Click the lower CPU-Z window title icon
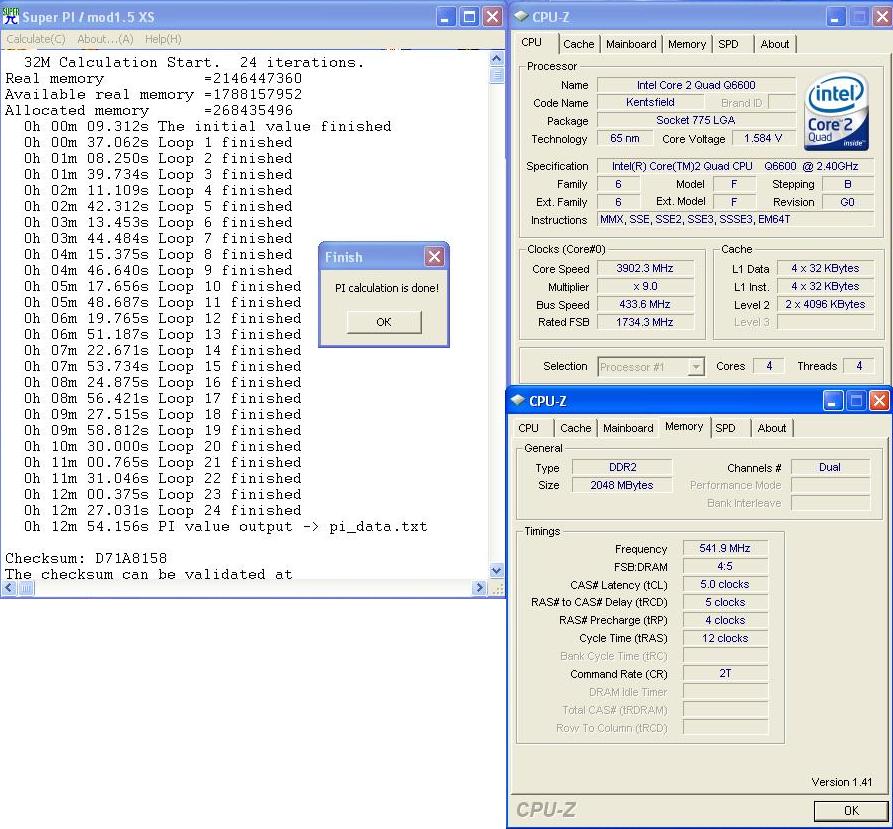Viewport: 893px width, 829px height. click(x=518, y=400)
